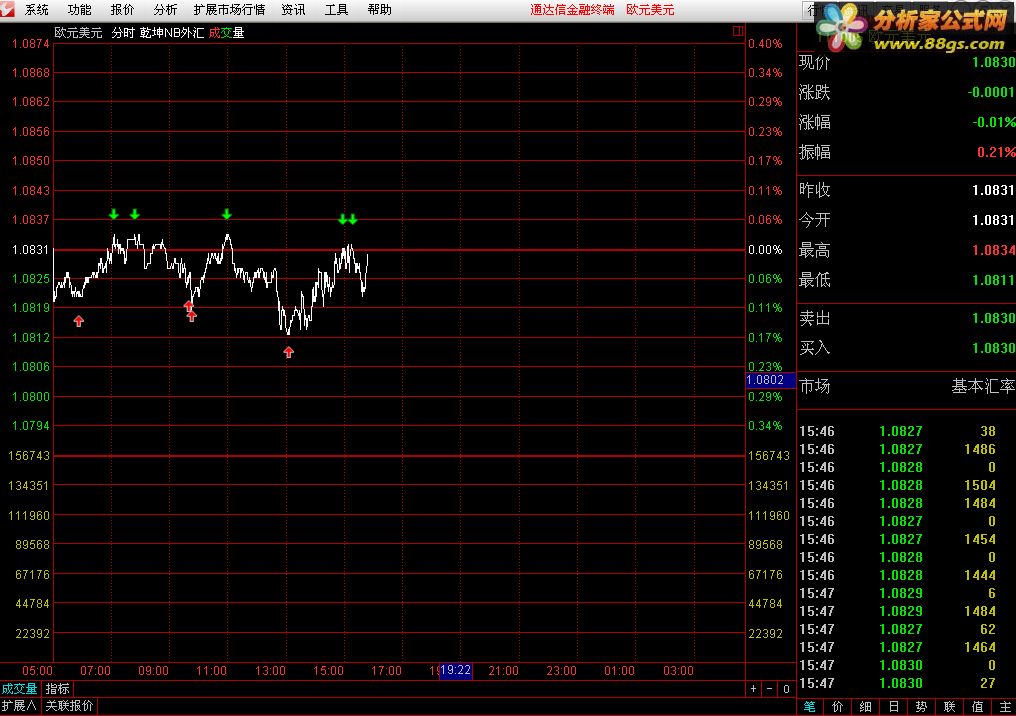The width and height of the screenshot is (1016, 716).
Task: Click the 涨幅 value -0.01%
Action: (994, 122)
